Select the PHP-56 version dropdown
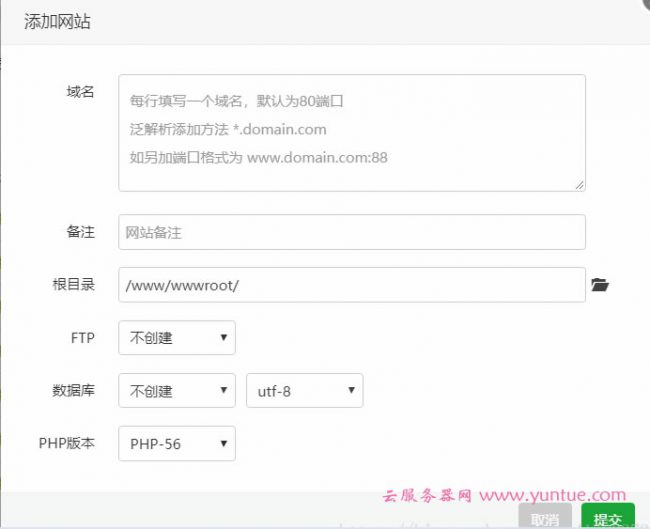This screenshot has height=529, width=650. tap(177, 444)
